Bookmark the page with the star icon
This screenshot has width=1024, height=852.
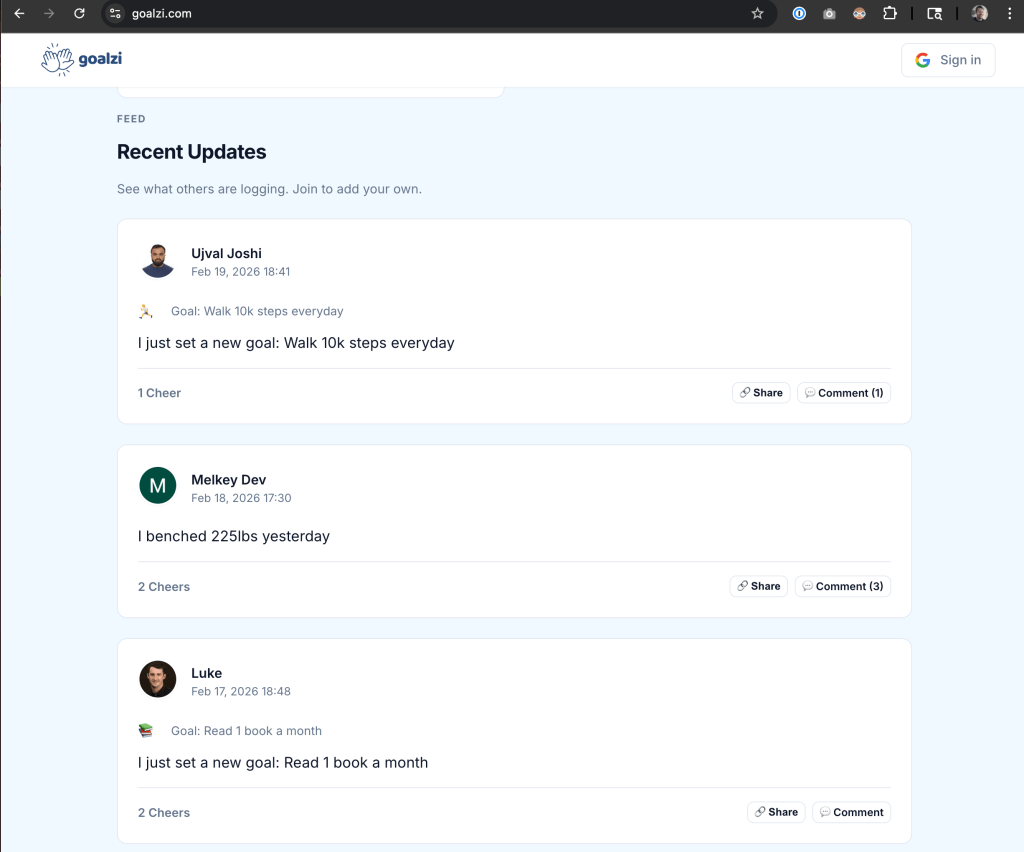click(757, 14)
